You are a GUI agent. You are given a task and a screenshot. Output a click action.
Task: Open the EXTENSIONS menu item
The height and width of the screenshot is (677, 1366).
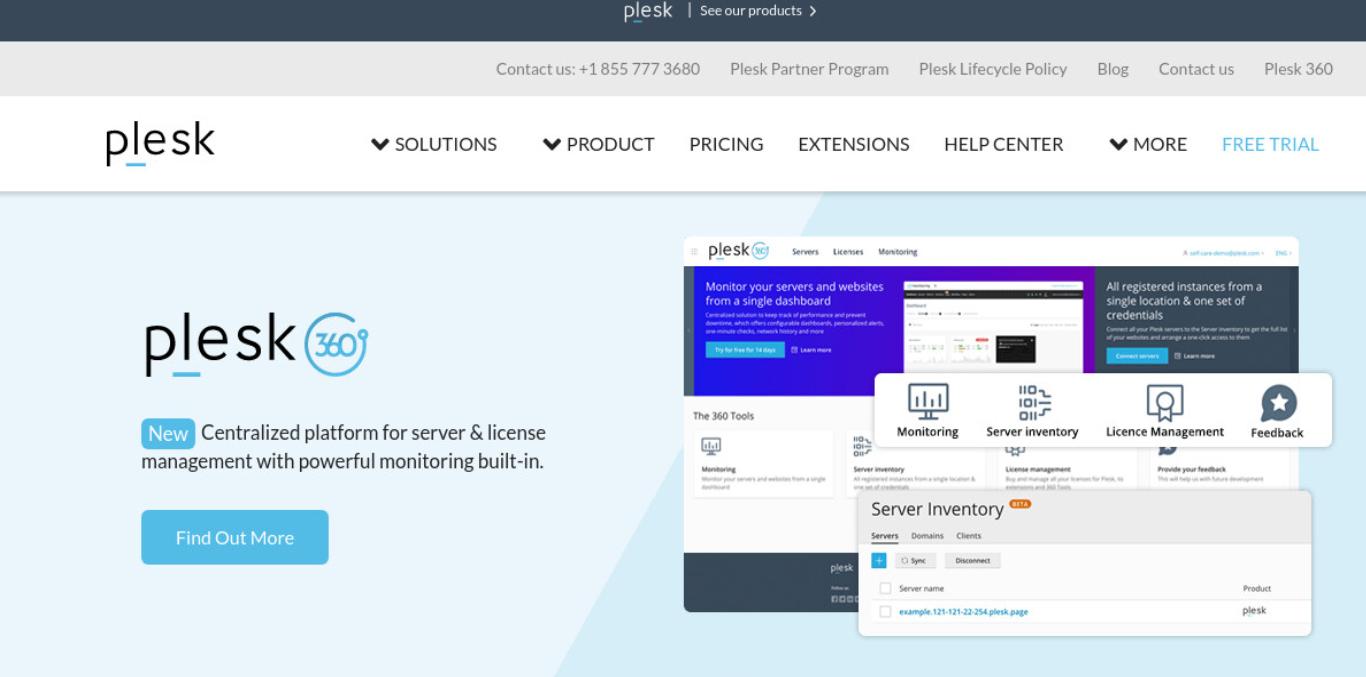pos(854,144)
